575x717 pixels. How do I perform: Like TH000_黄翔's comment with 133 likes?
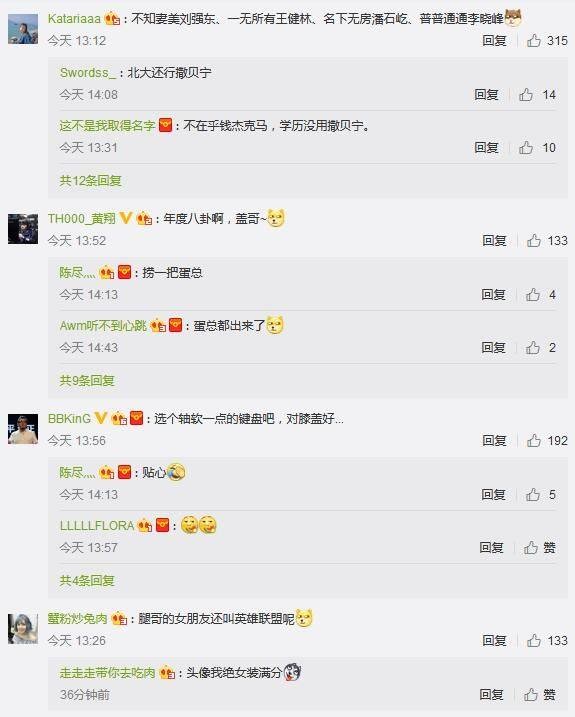point(533,241)
